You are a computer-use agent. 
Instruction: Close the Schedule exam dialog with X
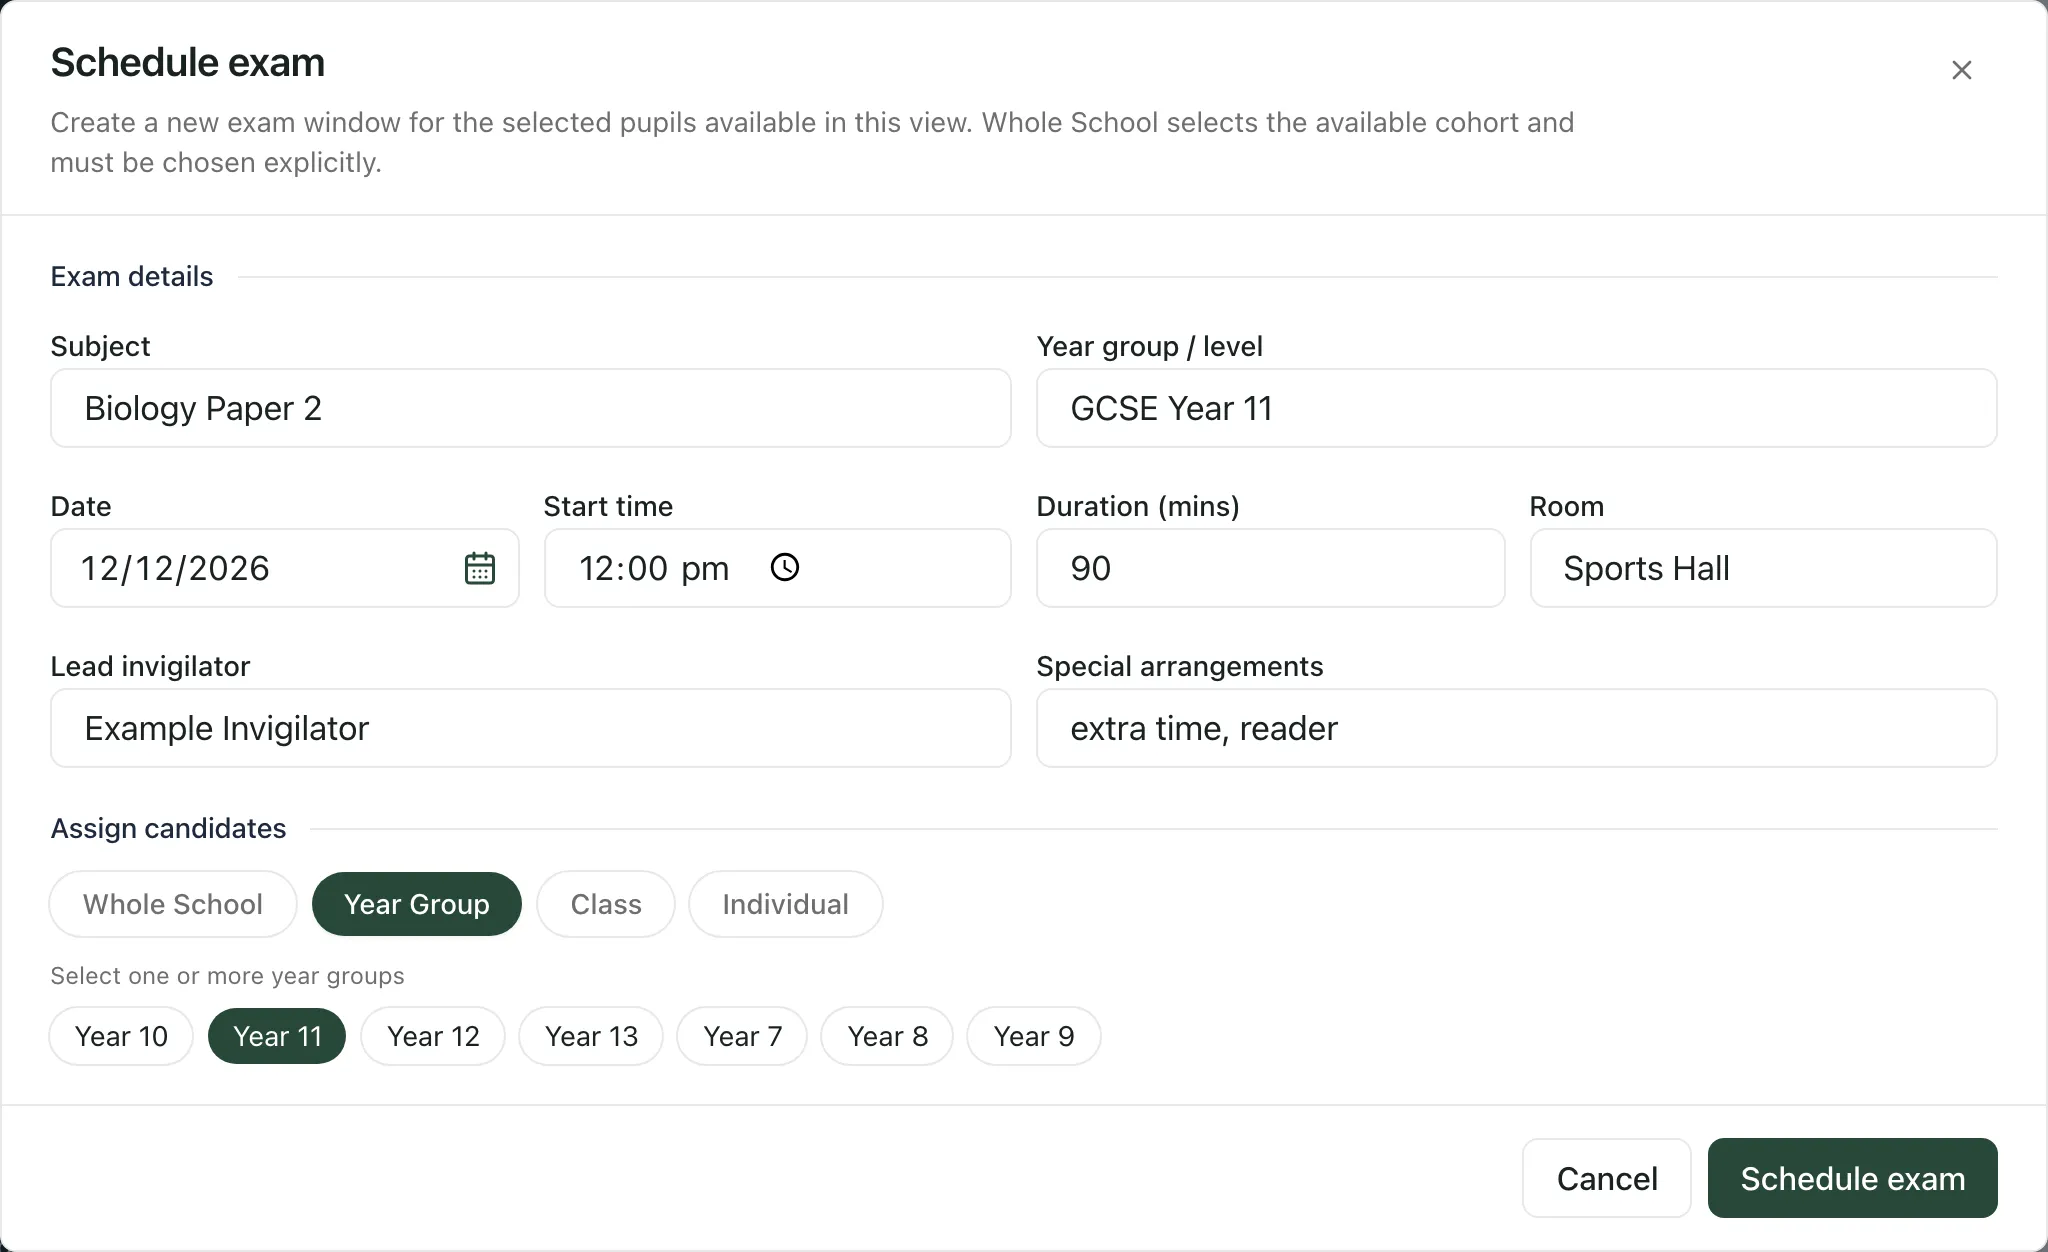[x=1961, y=70]
